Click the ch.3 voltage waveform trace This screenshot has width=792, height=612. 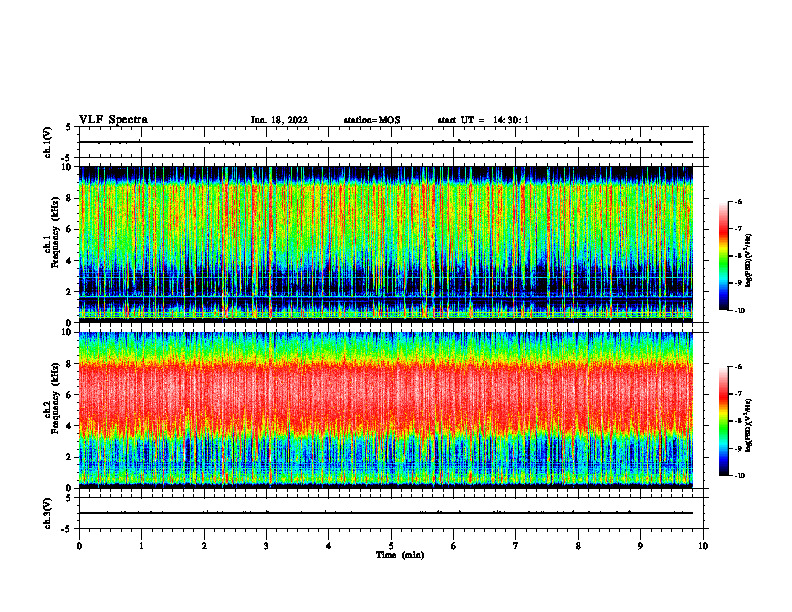click(x=386, y=513)
